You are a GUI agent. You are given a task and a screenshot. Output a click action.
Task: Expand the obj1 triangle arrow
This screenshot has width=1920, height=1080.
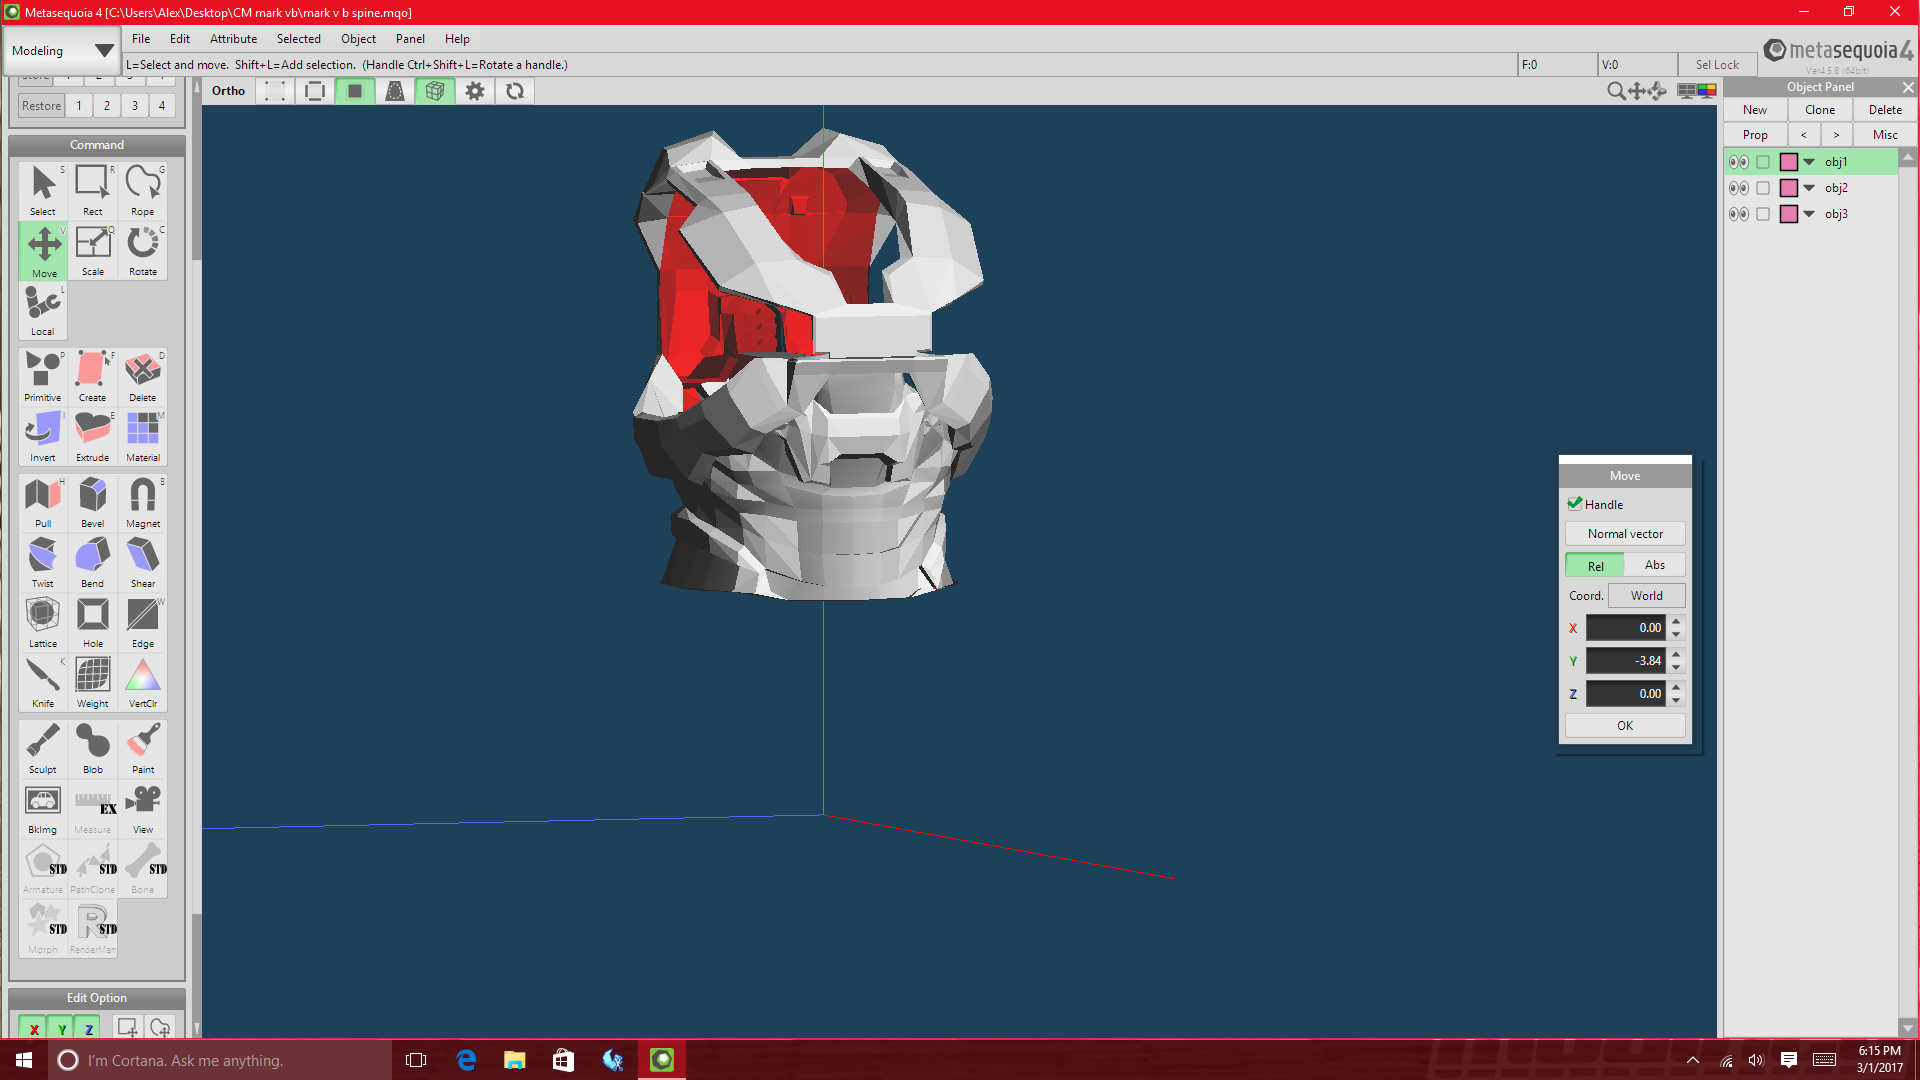(x=1809, y=162)
